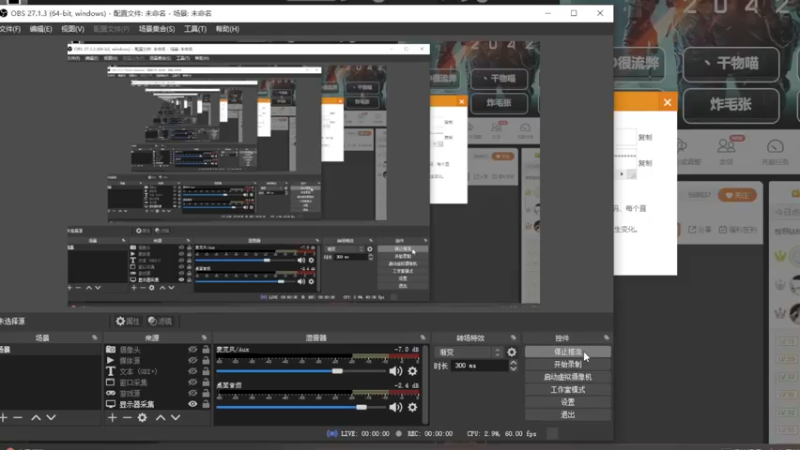Open 设置 from the Controls panel

pos(567,402)
